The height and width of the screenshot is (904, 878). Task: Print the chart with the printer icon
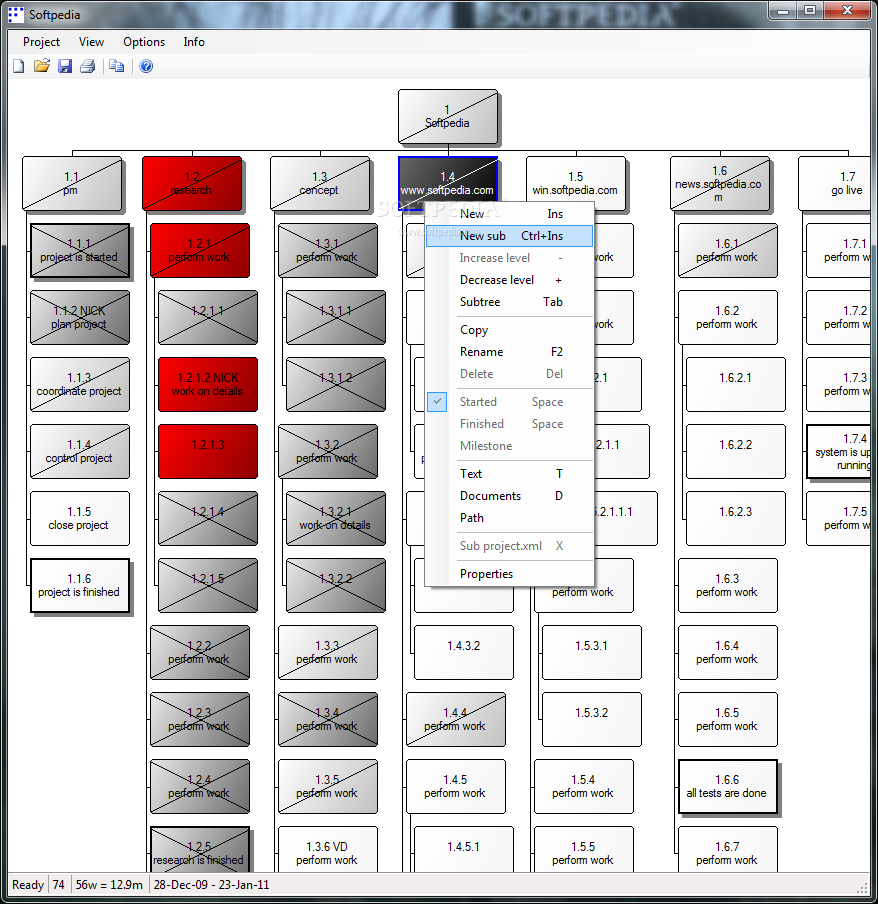(88, 66)
